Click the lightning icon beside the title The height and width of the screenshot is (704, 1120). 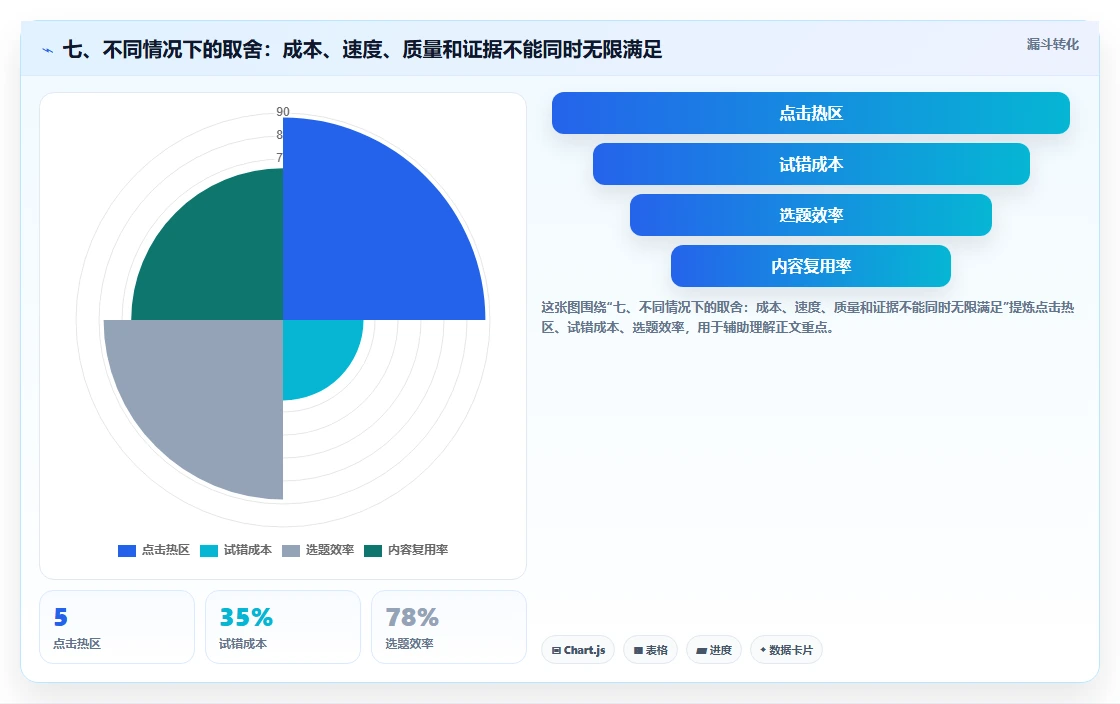48,51
